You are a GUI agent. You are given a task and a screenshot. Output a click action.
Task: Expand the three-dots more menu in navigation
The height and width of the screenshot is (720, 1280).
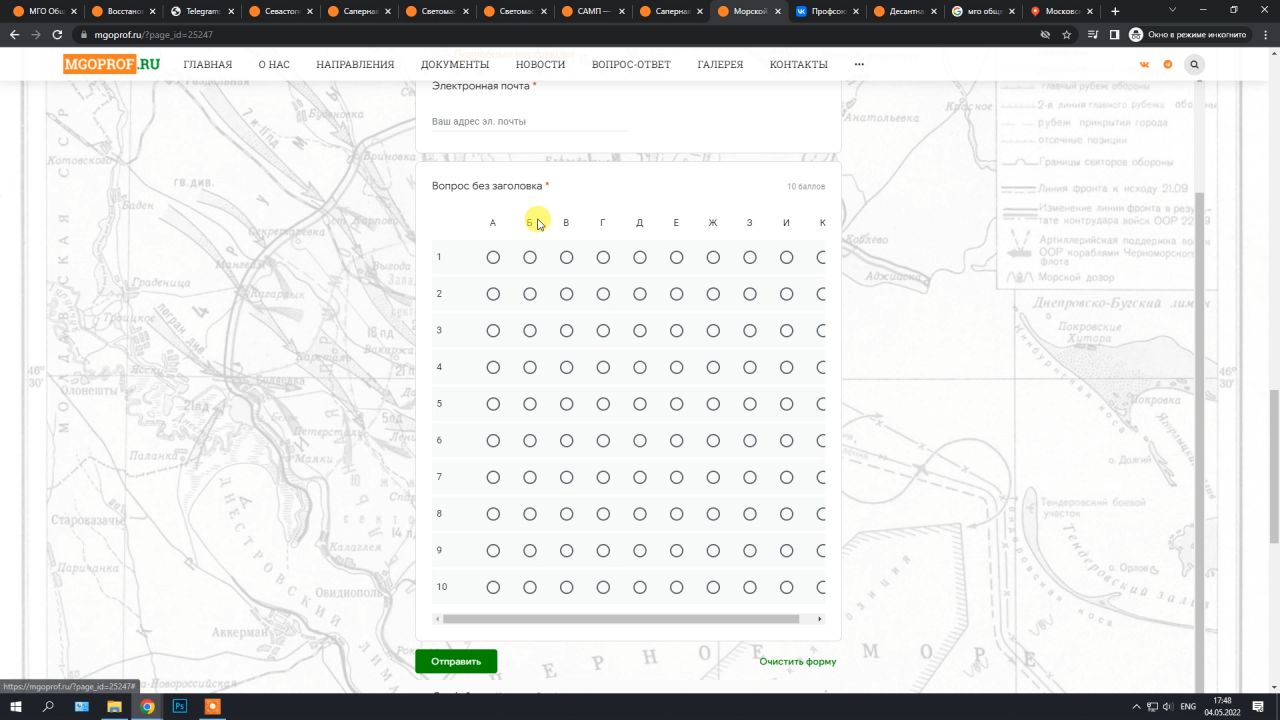[x=859, y=65]
